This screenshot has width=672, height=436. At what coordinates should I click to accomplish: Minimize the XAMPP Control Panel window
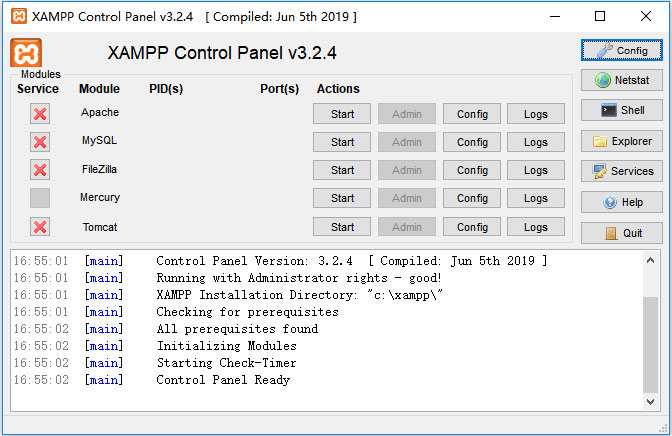[x=555, y=16]
